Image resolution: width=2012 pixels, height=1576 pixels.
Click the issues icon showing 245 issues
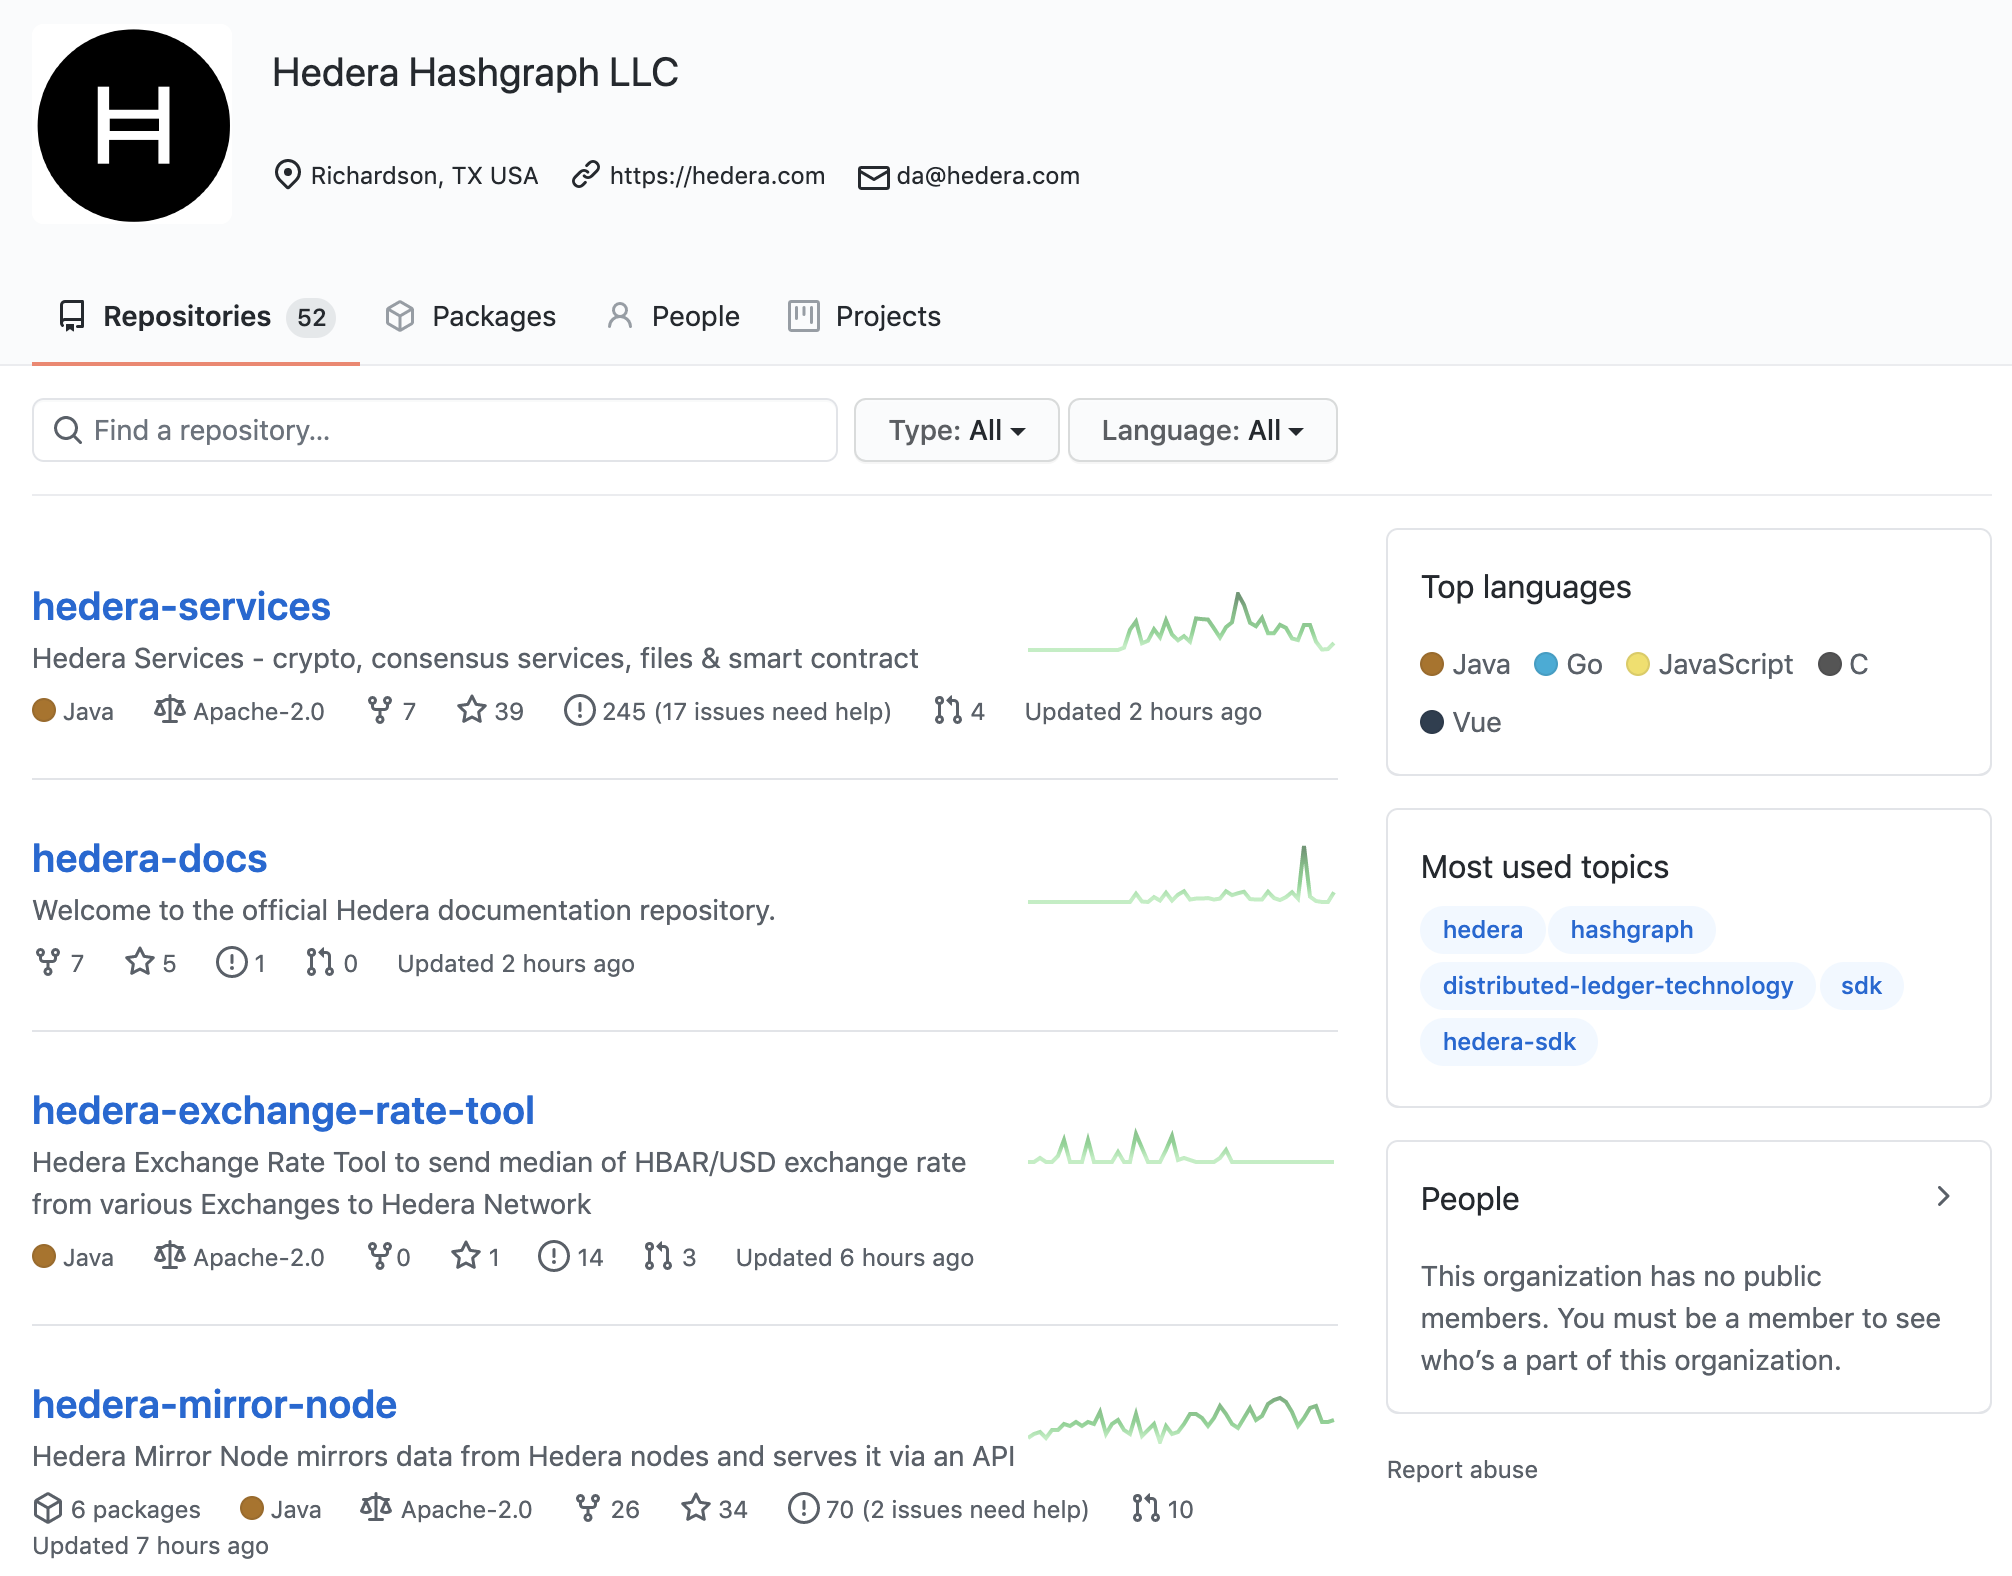pyautogui.click(x=579, y=711)
